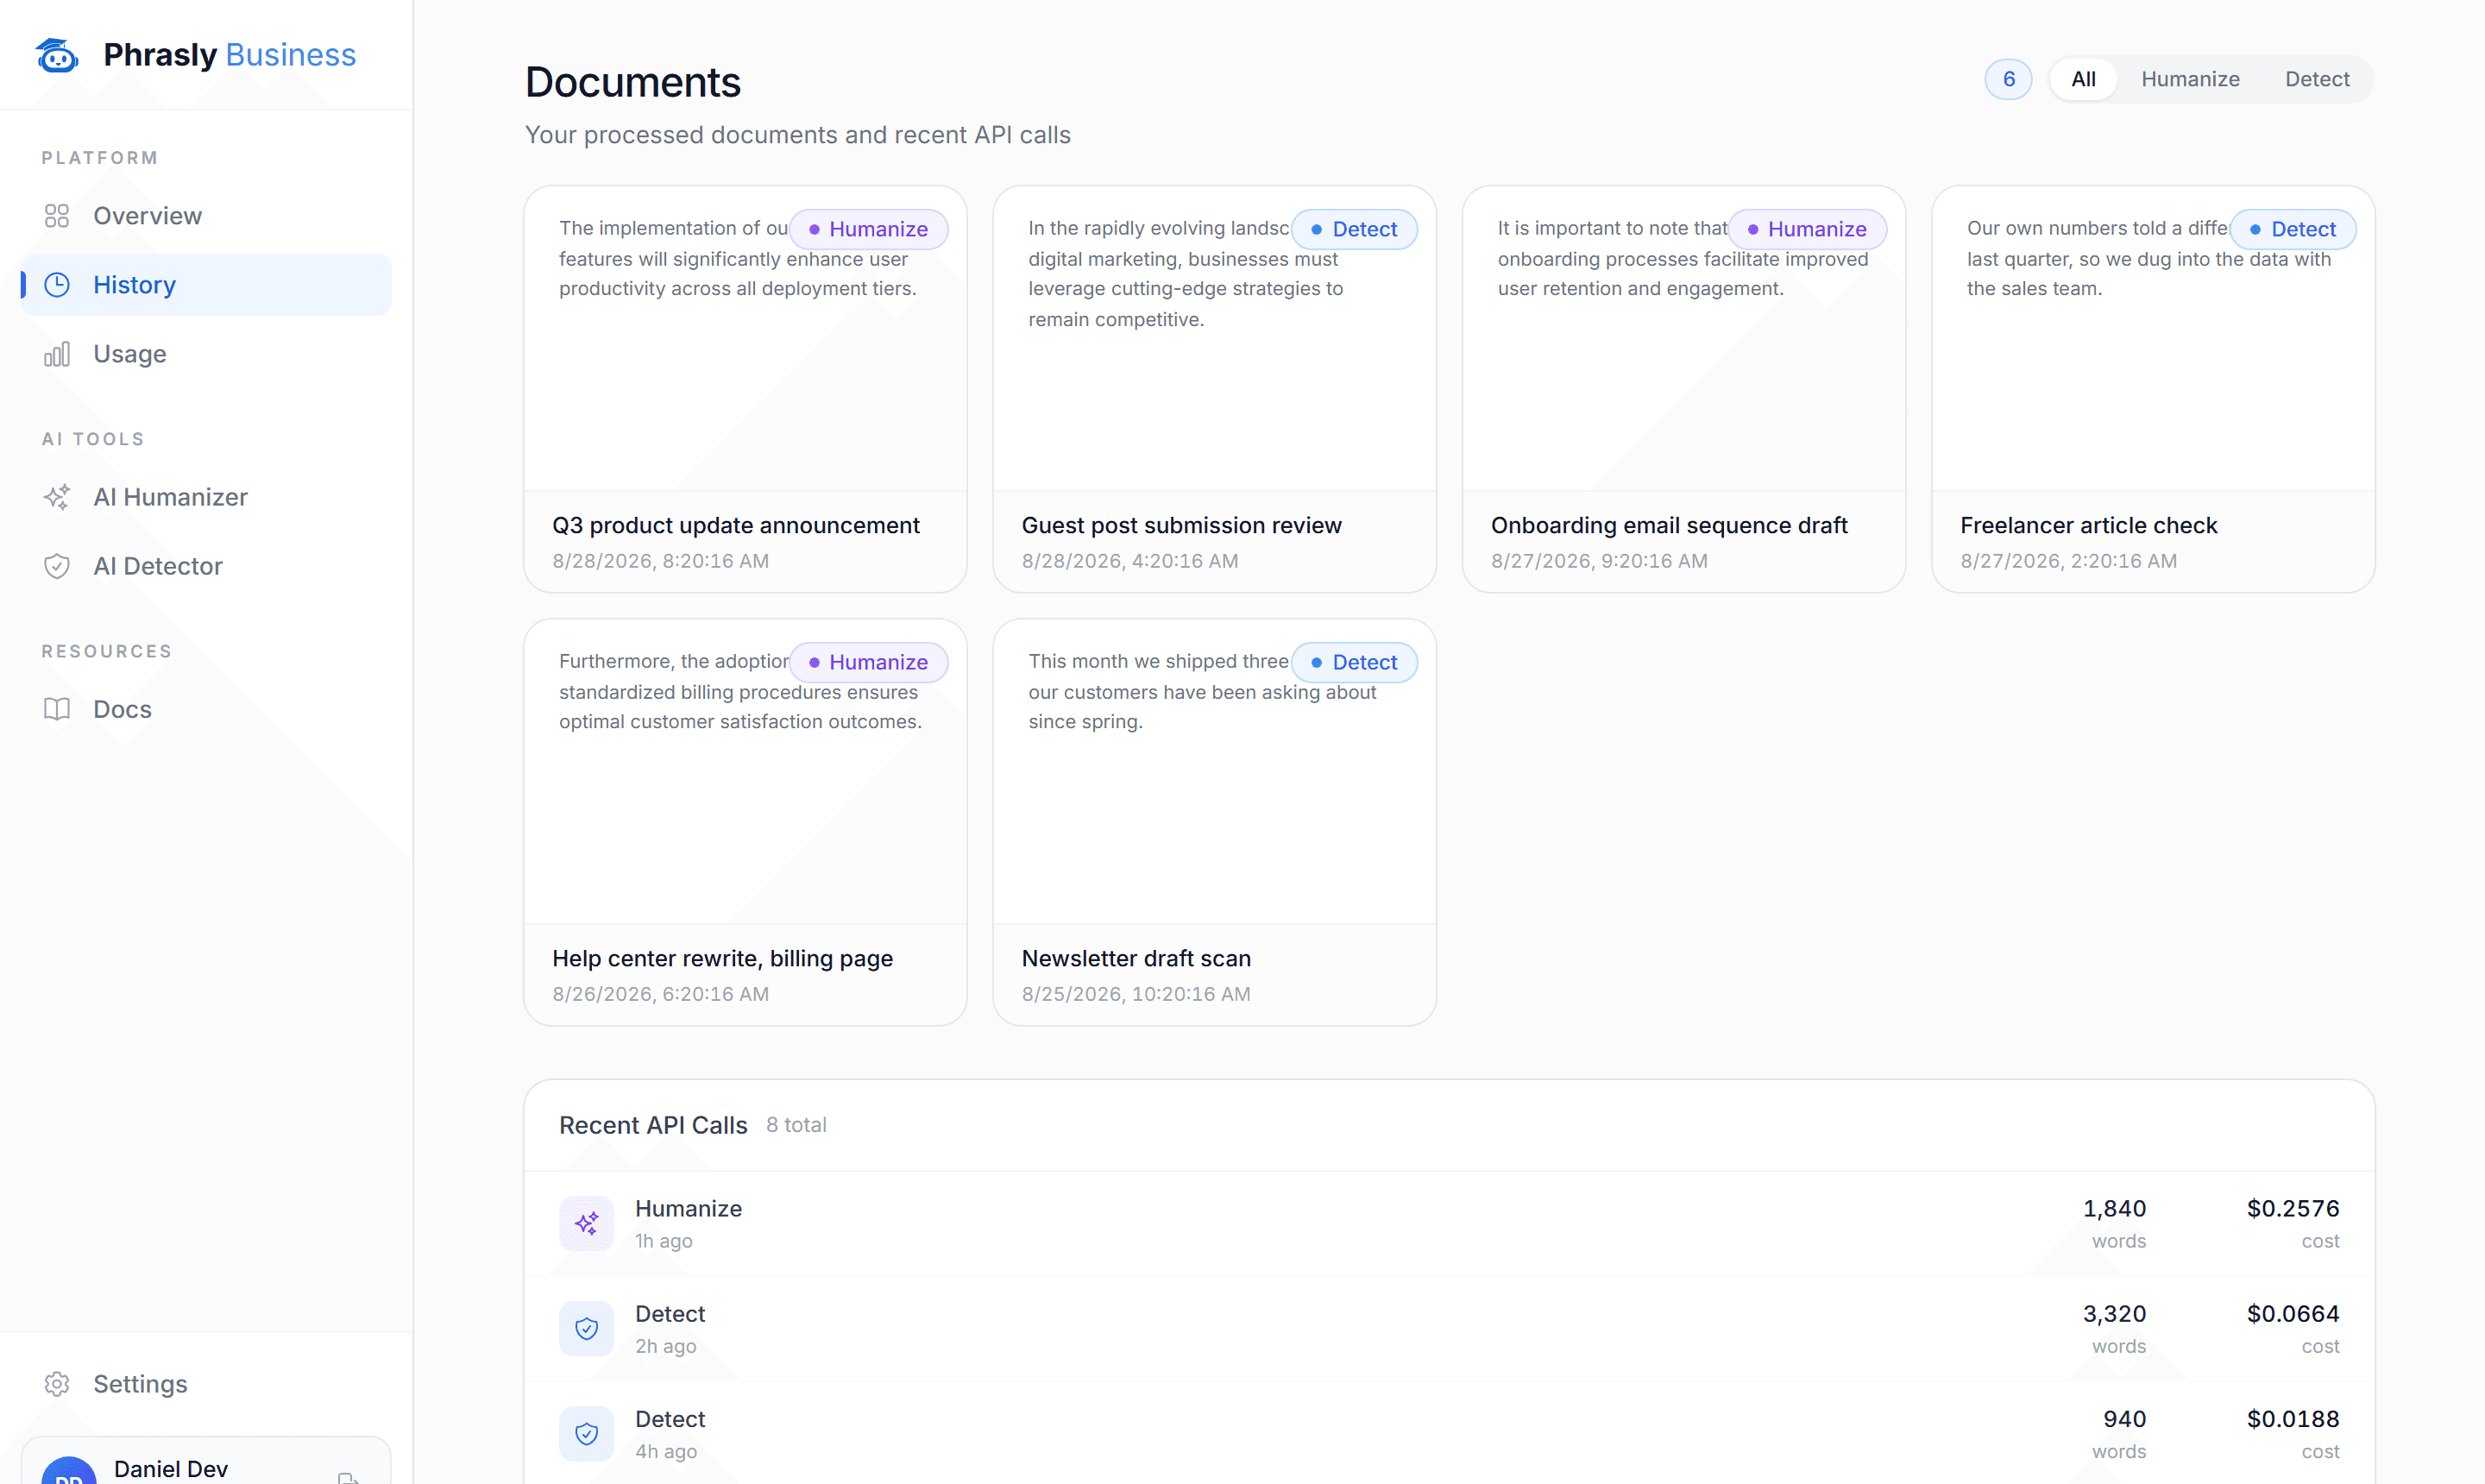Click the 1,840 words value

coord(2114,1208)
